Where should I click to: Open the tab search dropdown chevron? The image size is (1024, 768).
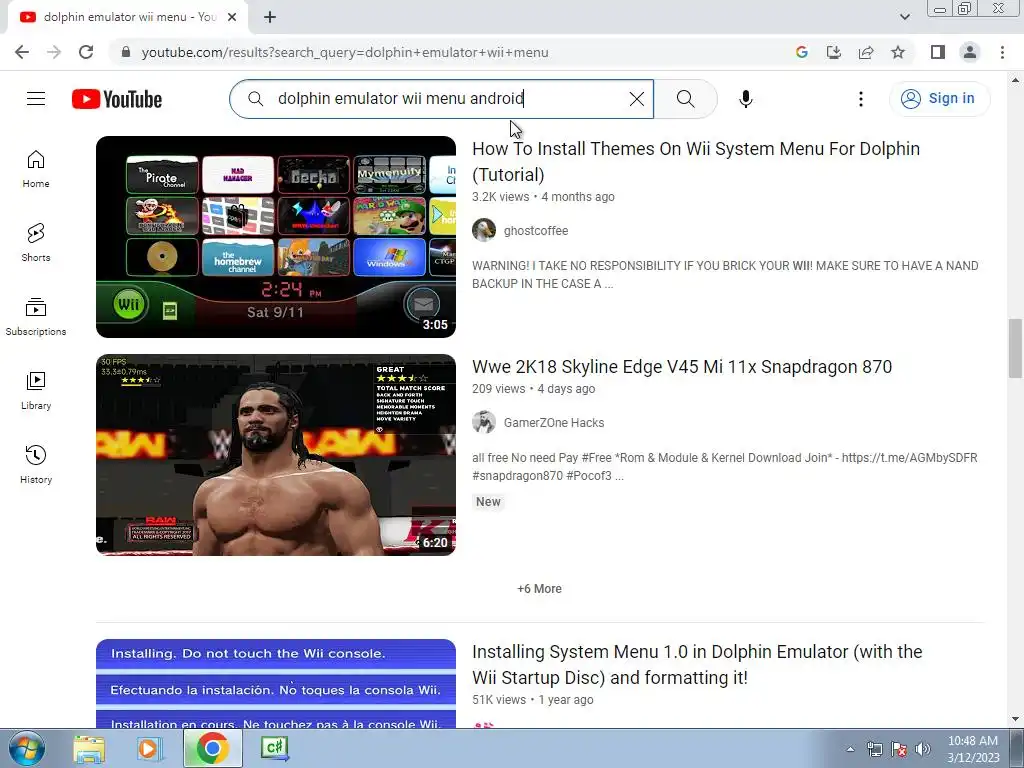click(904, 17)
